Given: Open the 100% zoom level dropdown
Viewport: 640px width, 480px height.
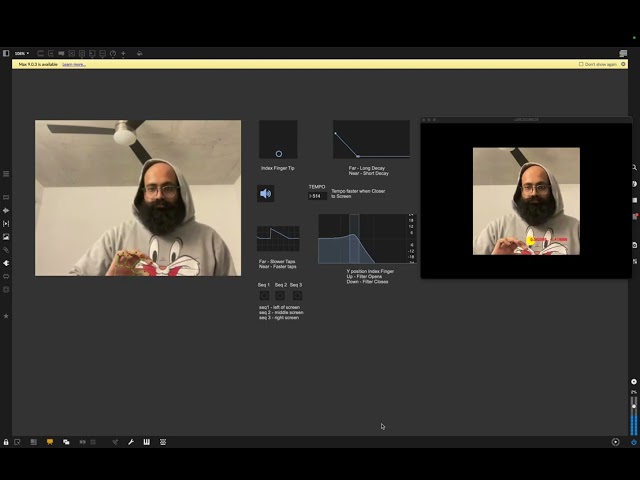Looking at the screenshot, I should click(22, 53).
